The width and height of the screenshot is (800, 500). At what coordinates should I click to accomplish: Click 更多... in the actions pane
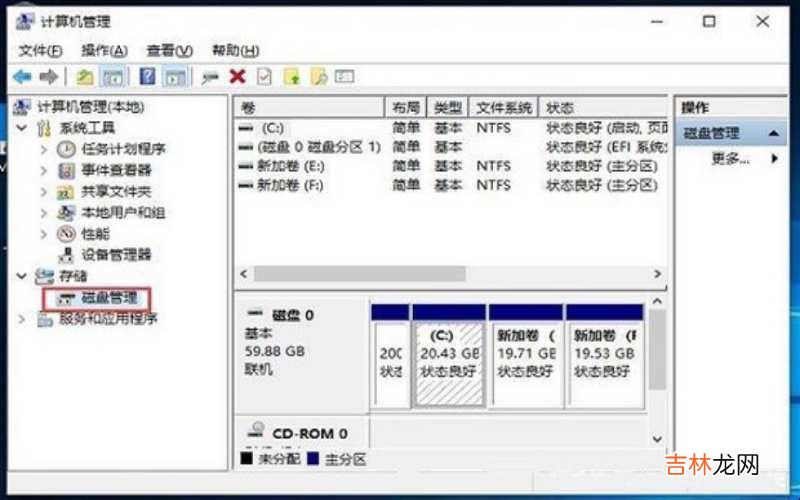pyautogui.click(x=730, y=158)
